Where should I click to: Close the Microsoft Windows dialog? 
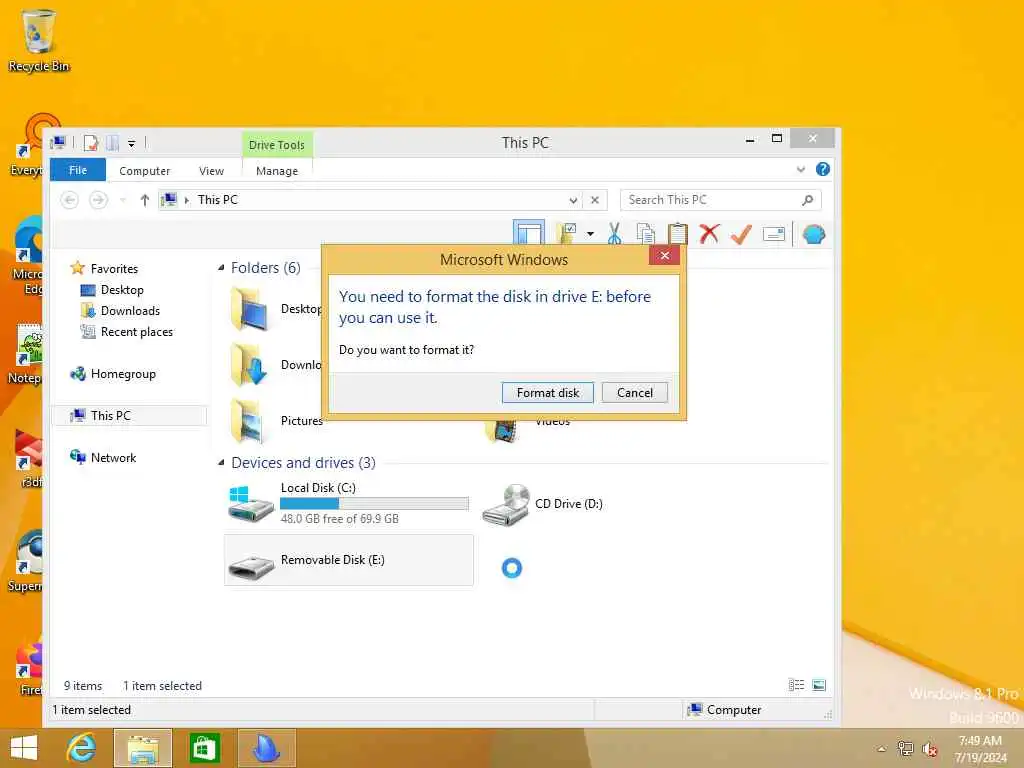664,255
